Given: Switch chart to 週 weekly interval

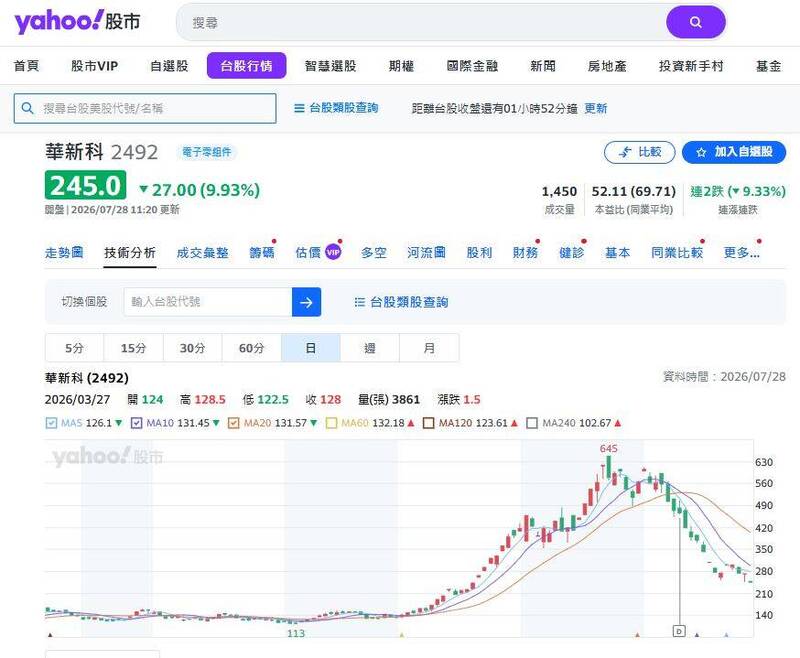Looking at the screenshot, I should click(370, 348).
